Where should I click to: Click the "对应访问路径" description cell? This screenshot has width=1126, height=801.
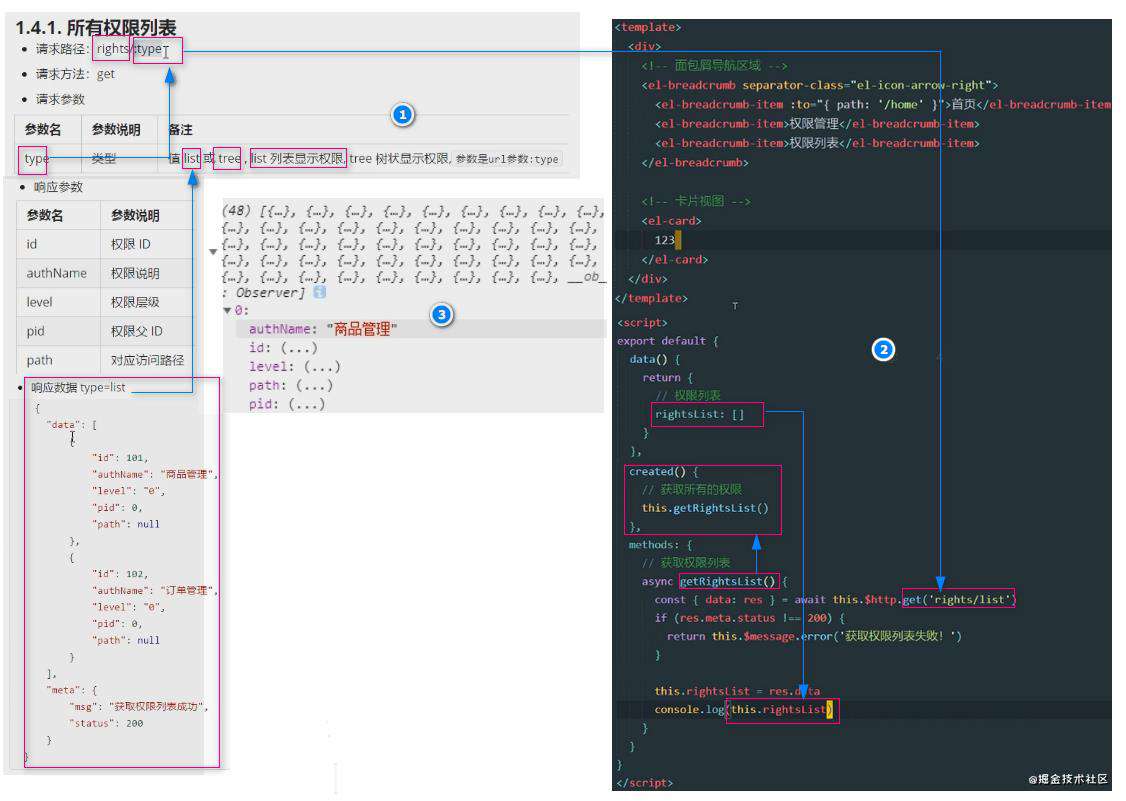click(x=147, y=360)
